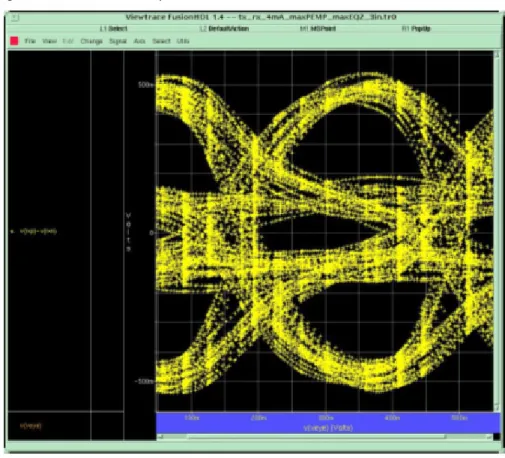Click the blue x-axis label bar
The height and width of the screenshot is (458, 505).
(328, 423)
